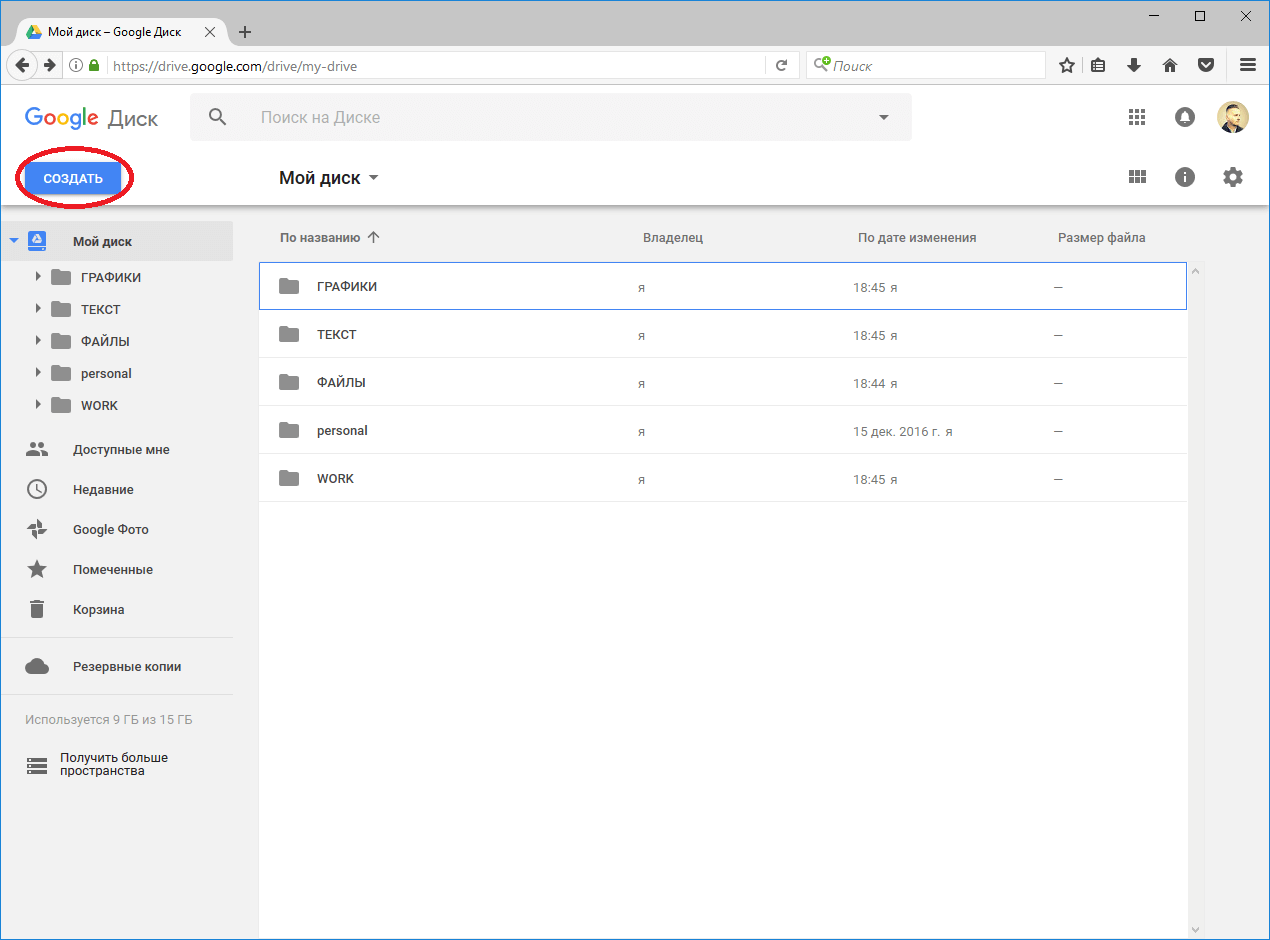Open Google Фото in sidebar
This screenshot has width=1270, height=940.
(110, 529)
